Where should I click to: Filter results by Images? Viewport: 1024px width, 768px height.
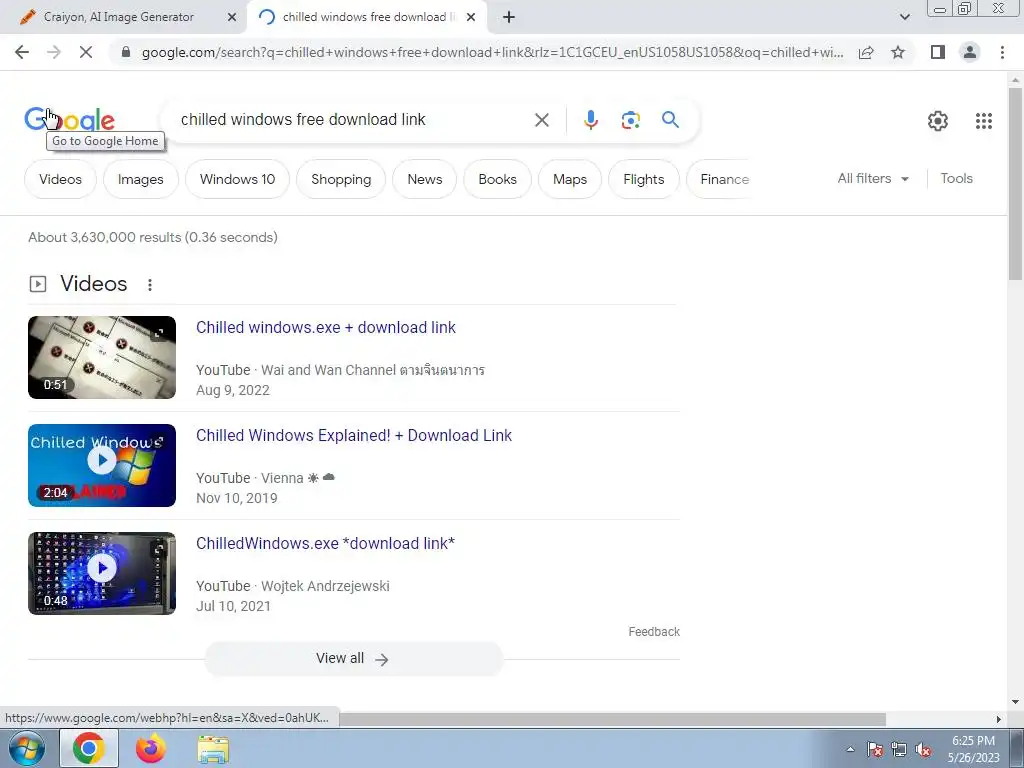tap(140, 179)
